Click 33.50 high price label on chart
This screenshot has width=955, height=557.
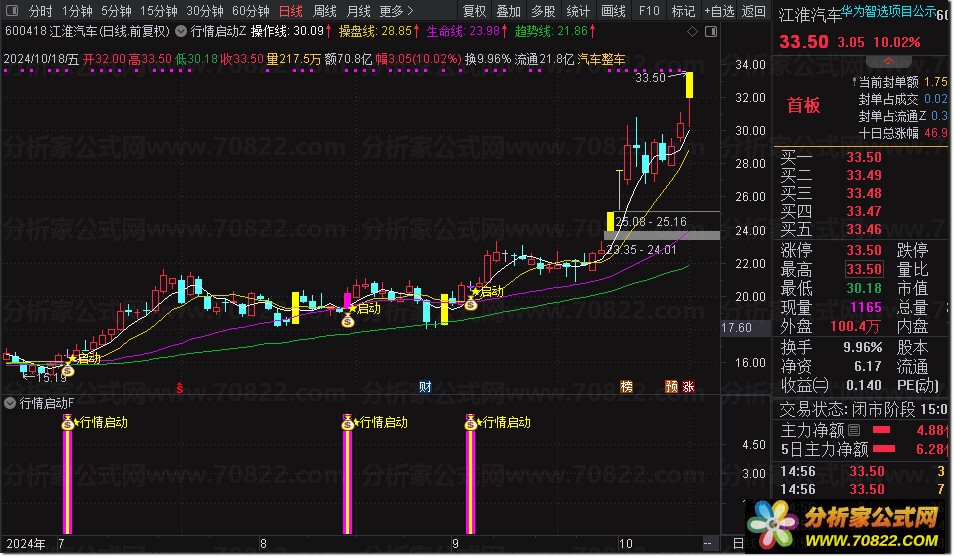point(650,78)
